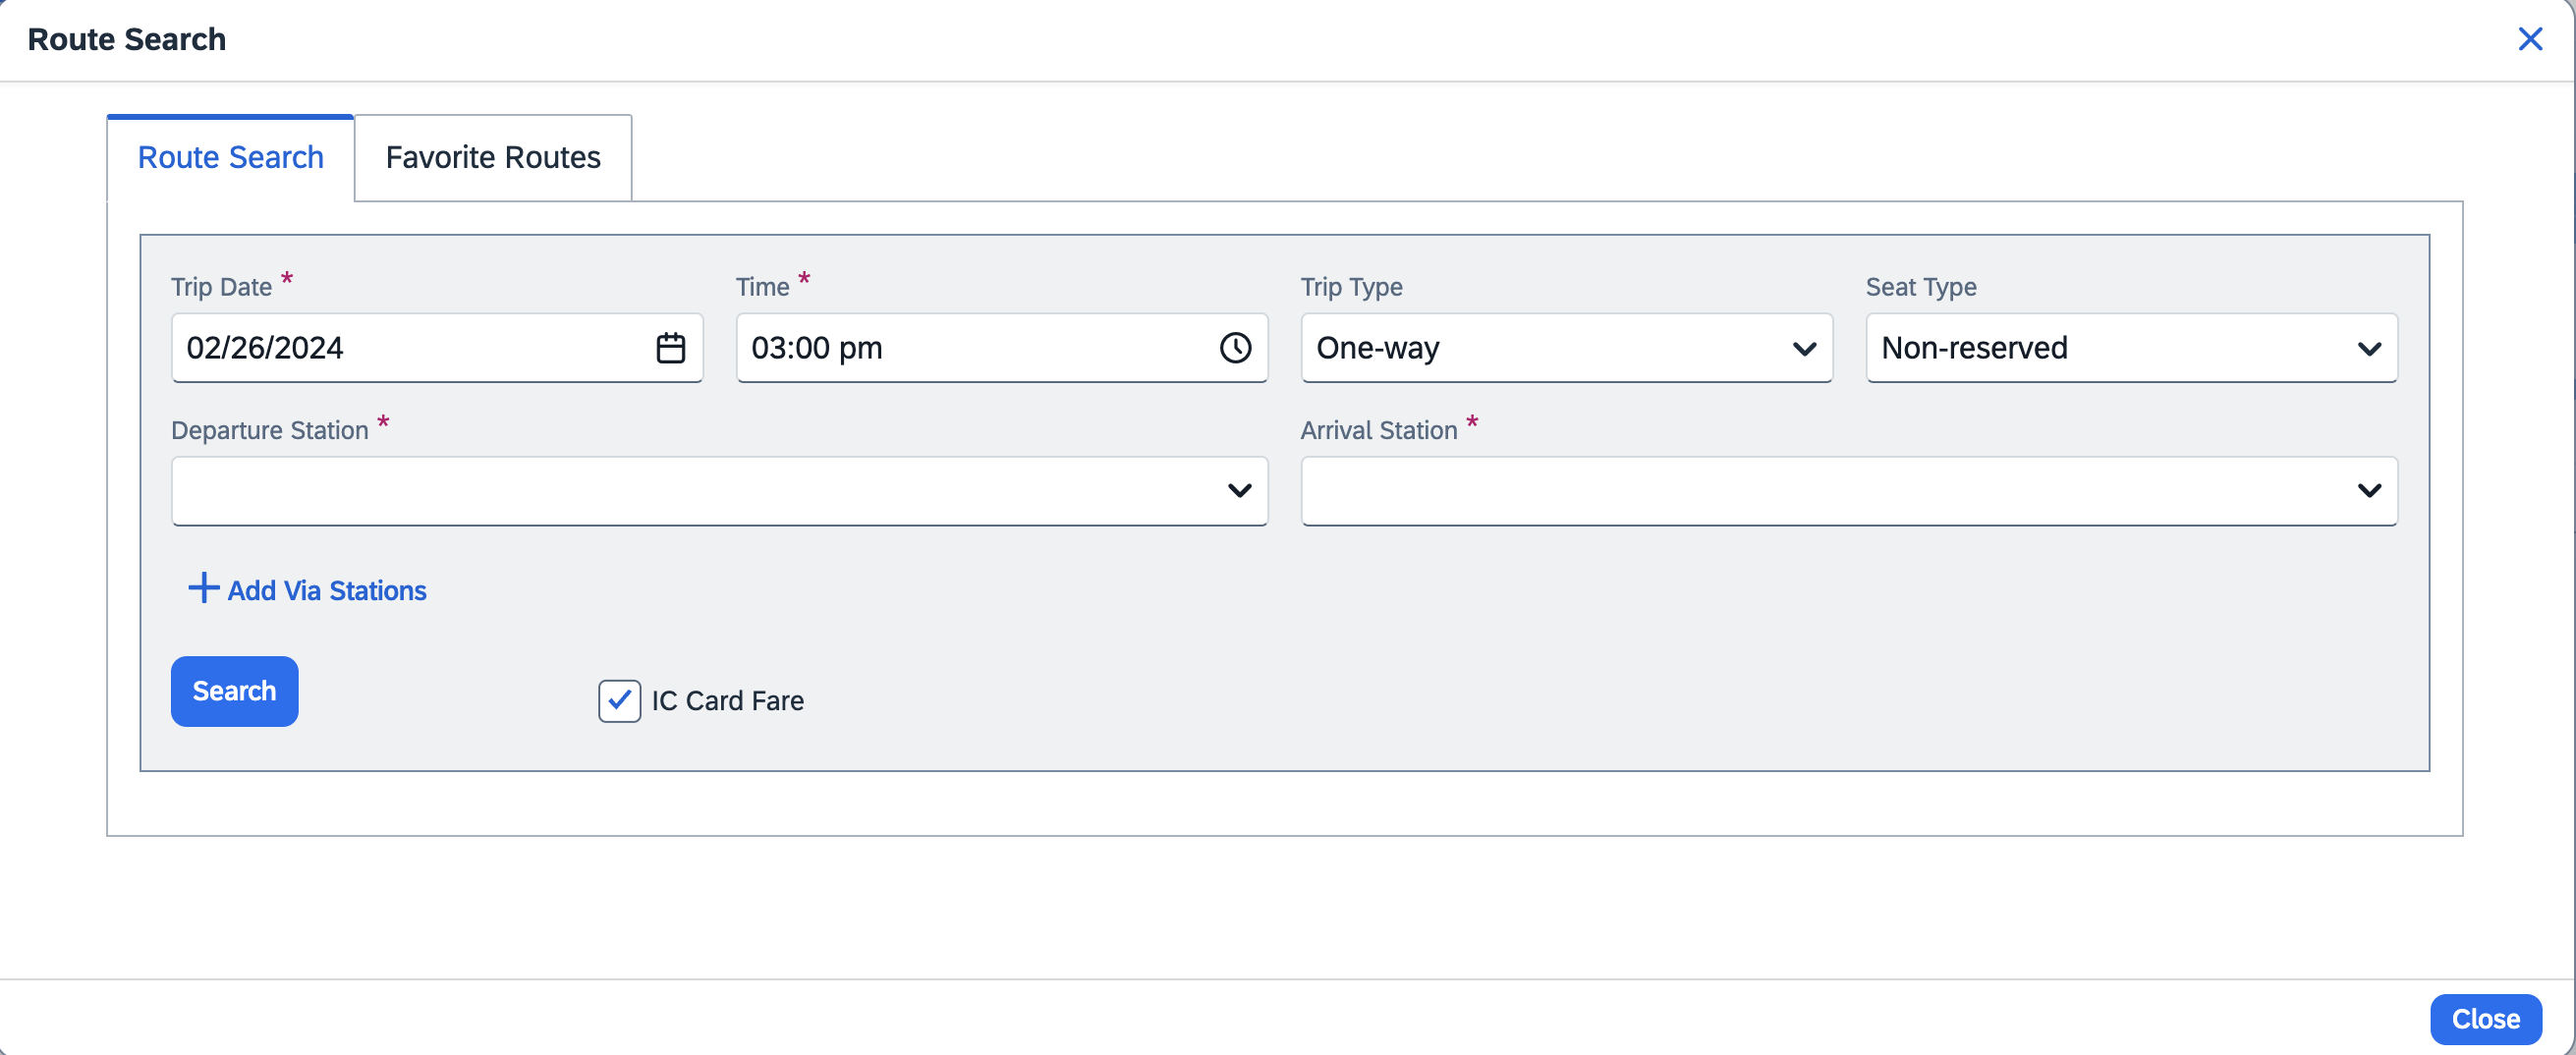Click the Add Via Stations link text
The image size is (2576, 1055).
(327, 591)
